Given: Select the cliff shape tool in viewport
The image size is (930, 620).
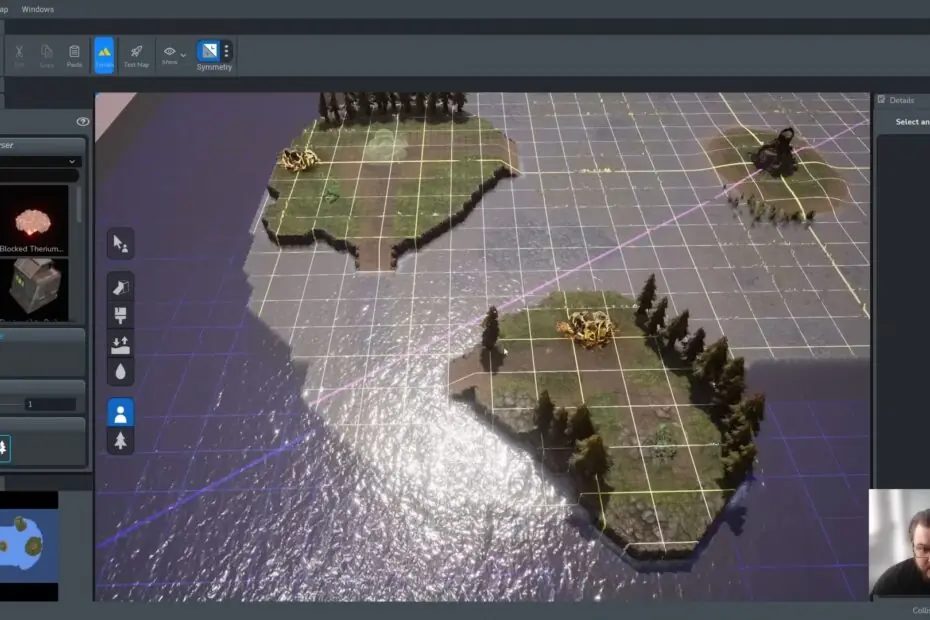Looking at the screenshot, I should (120, 288).
